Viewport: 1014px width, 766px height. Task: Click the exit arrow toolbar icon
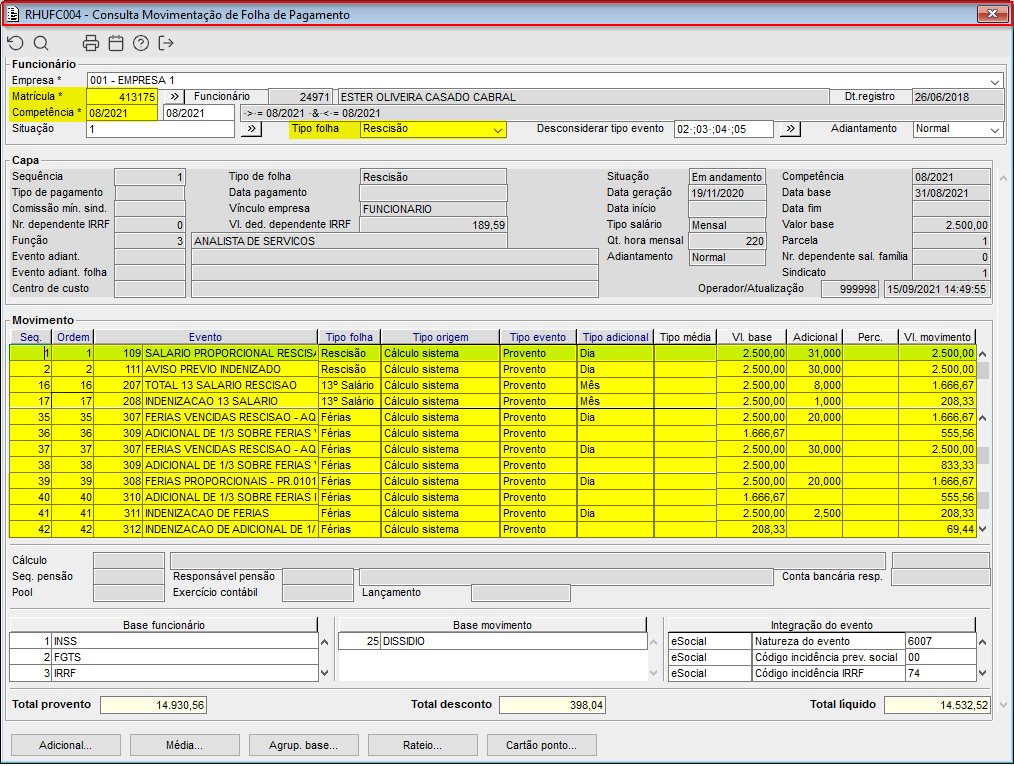click(x=166, y=43)
